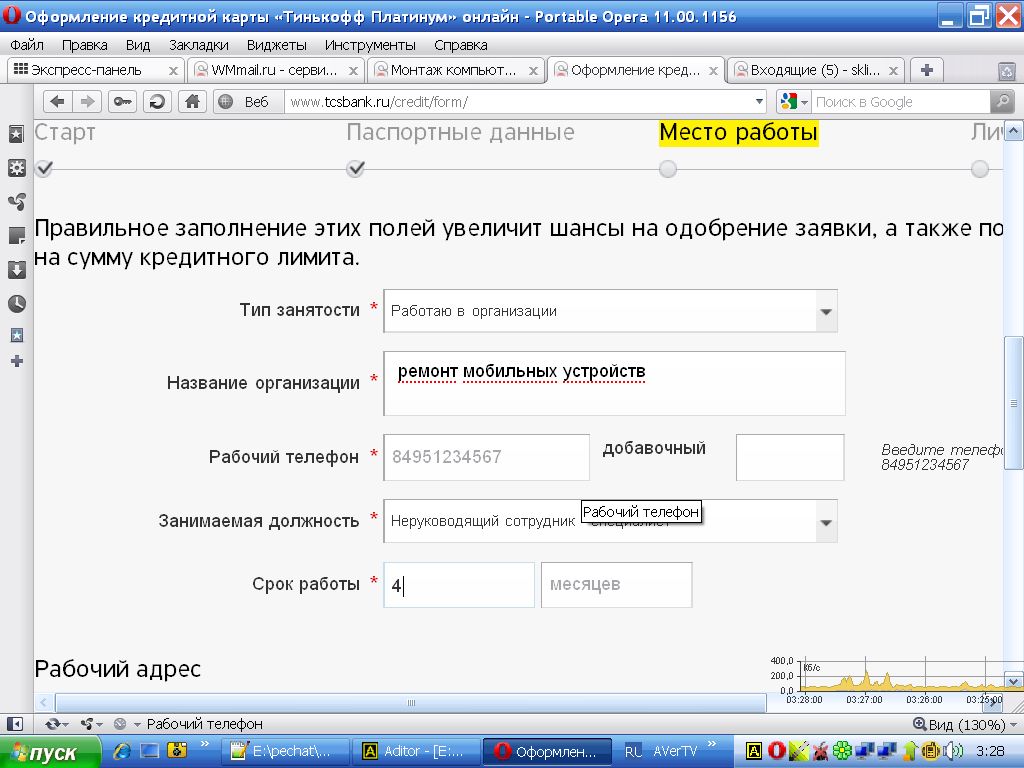The image size is (1024, 768).
Task: Click the vertical scrollbar thumb
Action: 1014,403
